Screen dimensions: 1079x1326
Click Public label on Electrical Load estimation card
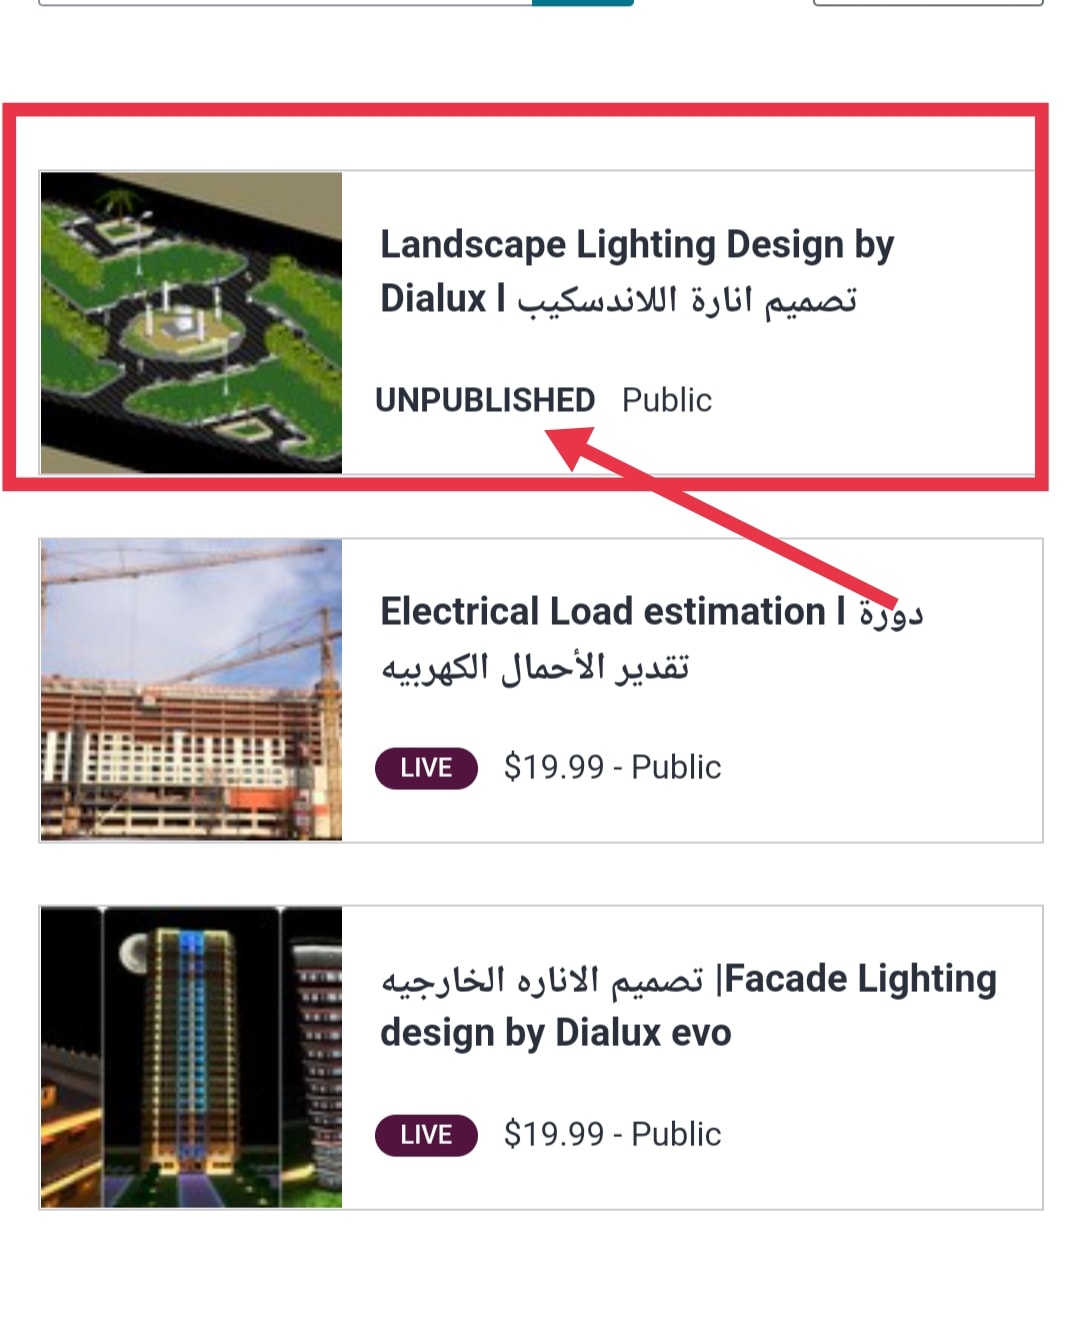[676, 767]
